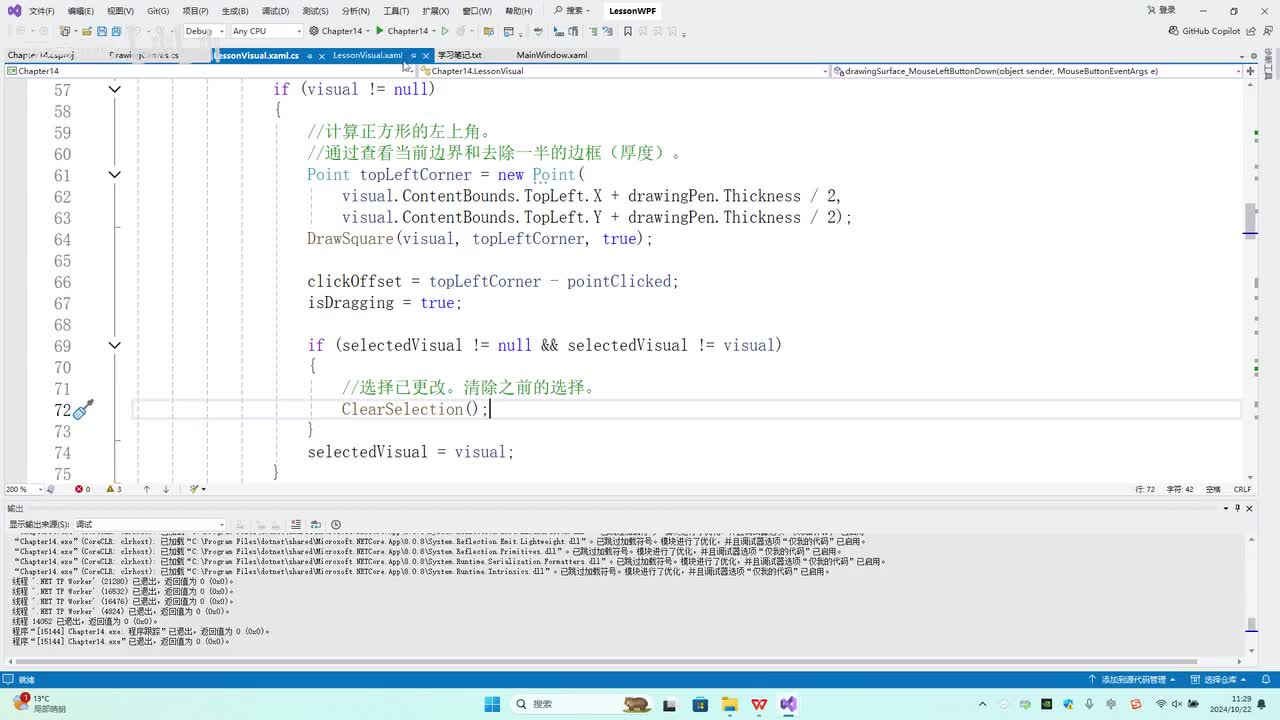Viewport: 1280px width, 720px height.
Task: Open the 工具(T) menu
Action: pos(396,11)
